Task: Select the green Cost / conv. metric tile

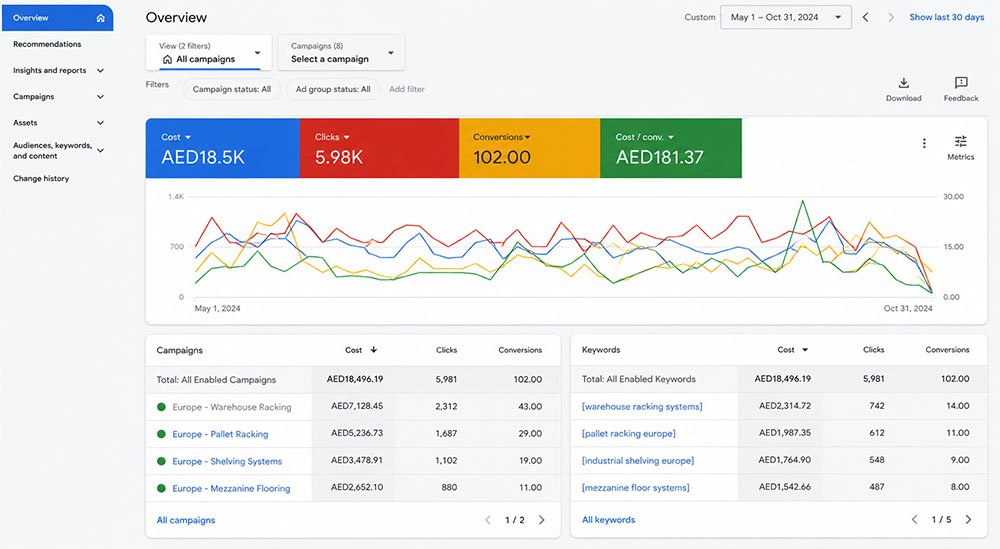Action: pyautogui.click(x=671, y=148)
